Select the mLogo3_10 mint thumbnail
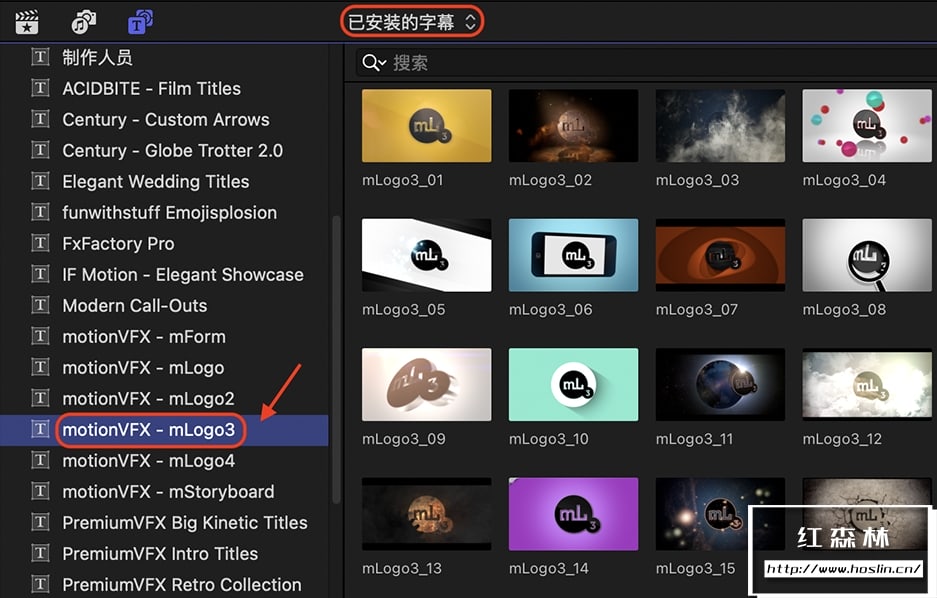 pos(574,385)
